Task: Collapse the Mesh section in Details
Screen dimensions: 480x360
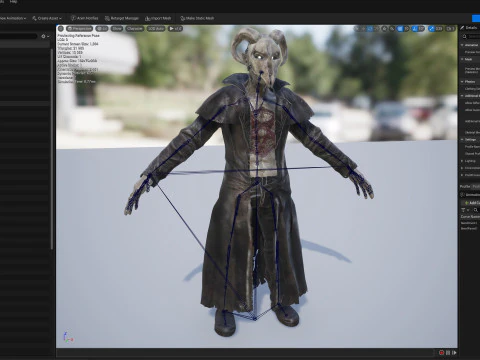Action: pos(462,59)
